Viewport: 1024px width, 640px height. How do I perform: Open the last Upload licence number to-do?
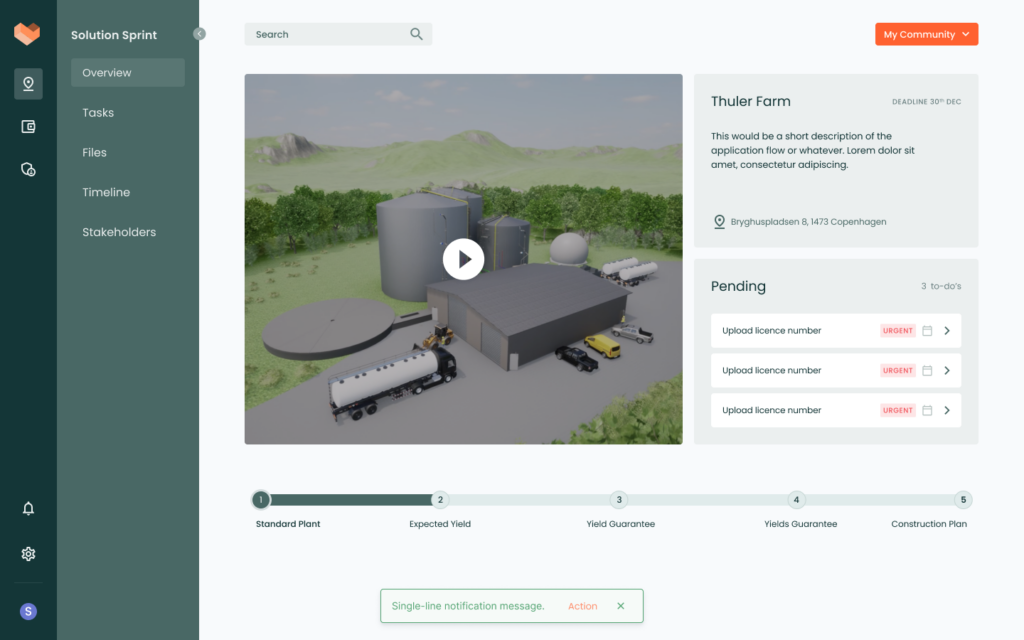pyautogui.click(x=947, y=409)
